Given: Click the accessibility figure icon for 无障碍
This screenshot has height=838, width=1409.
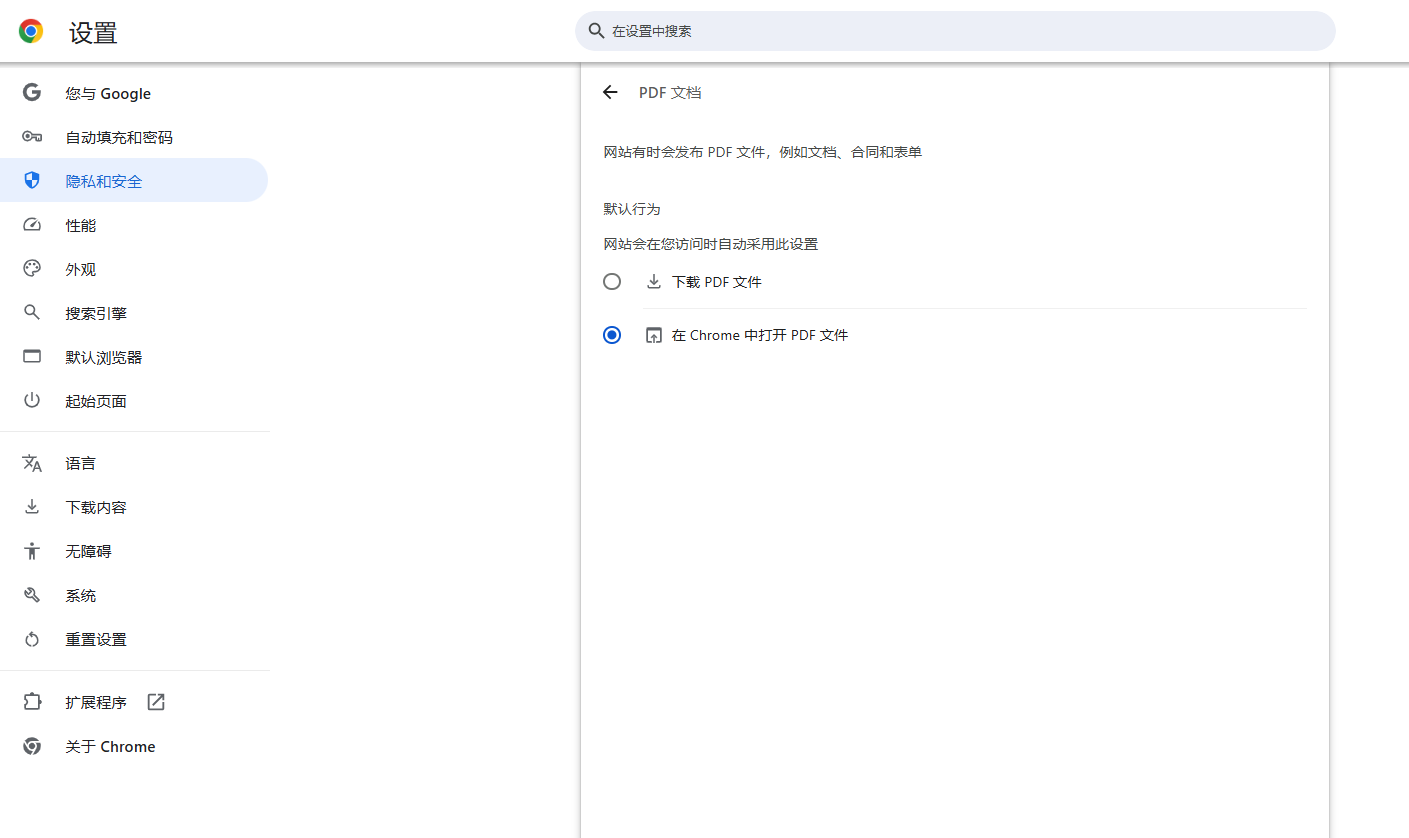Looking at the screenshot, I should coord(32,551).
